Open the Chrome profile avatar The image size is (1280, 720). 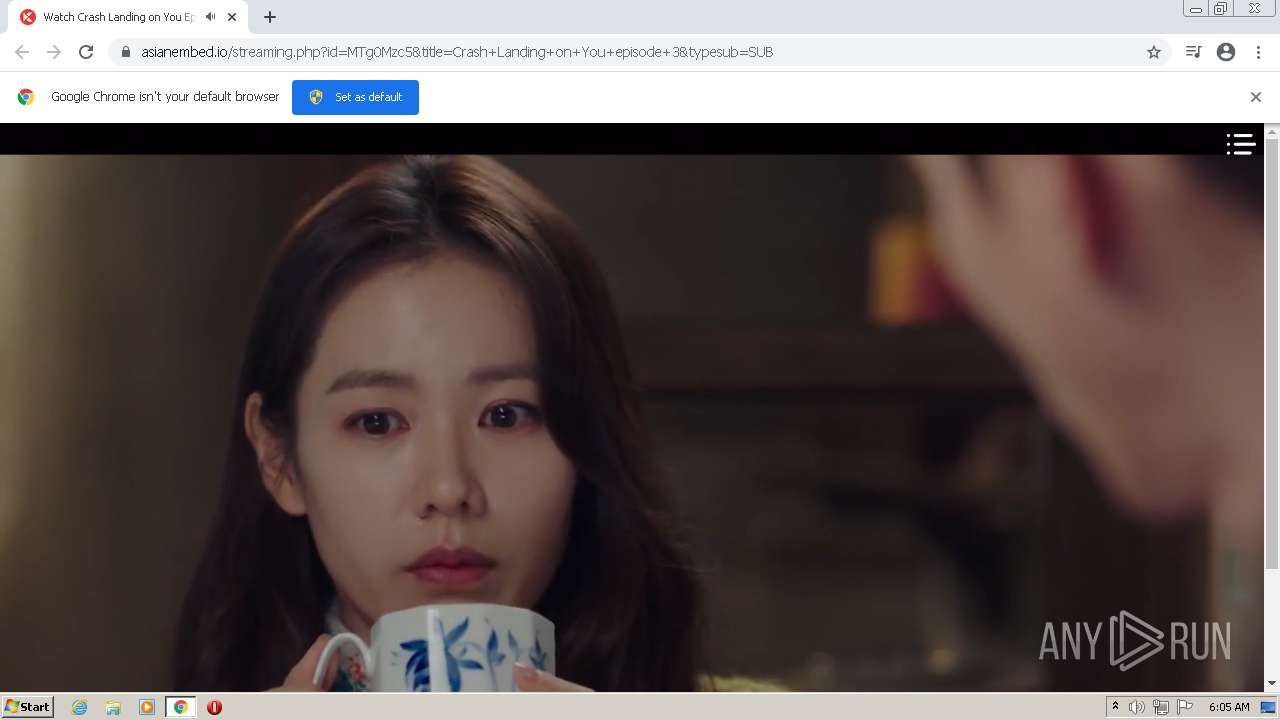click(x=1226, y=52)
